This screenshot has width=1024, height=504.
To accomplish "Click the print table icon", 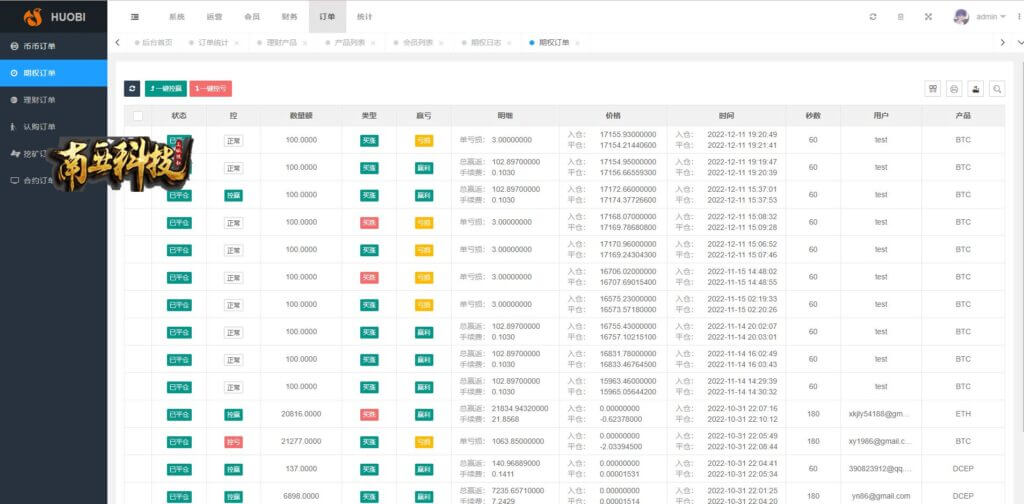I will (x=954, y=89).
